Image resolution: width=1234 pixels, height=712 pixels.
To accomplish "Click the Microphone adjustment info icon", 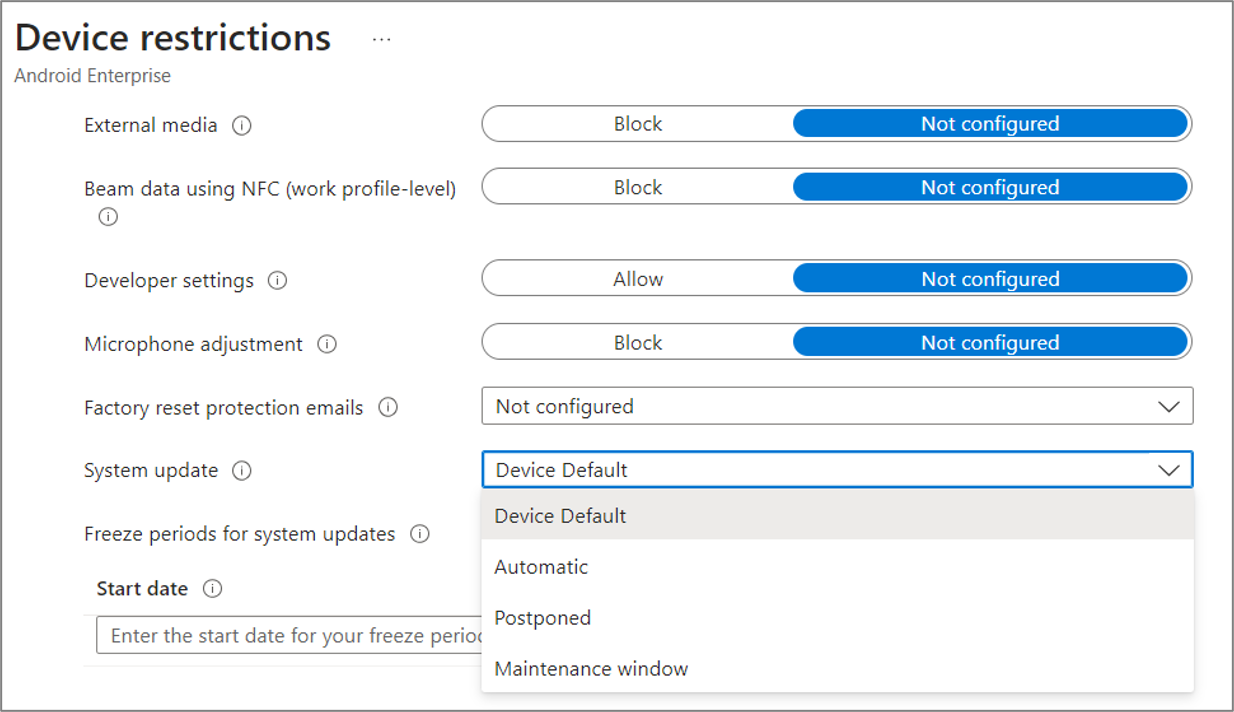I will (327, 344).
